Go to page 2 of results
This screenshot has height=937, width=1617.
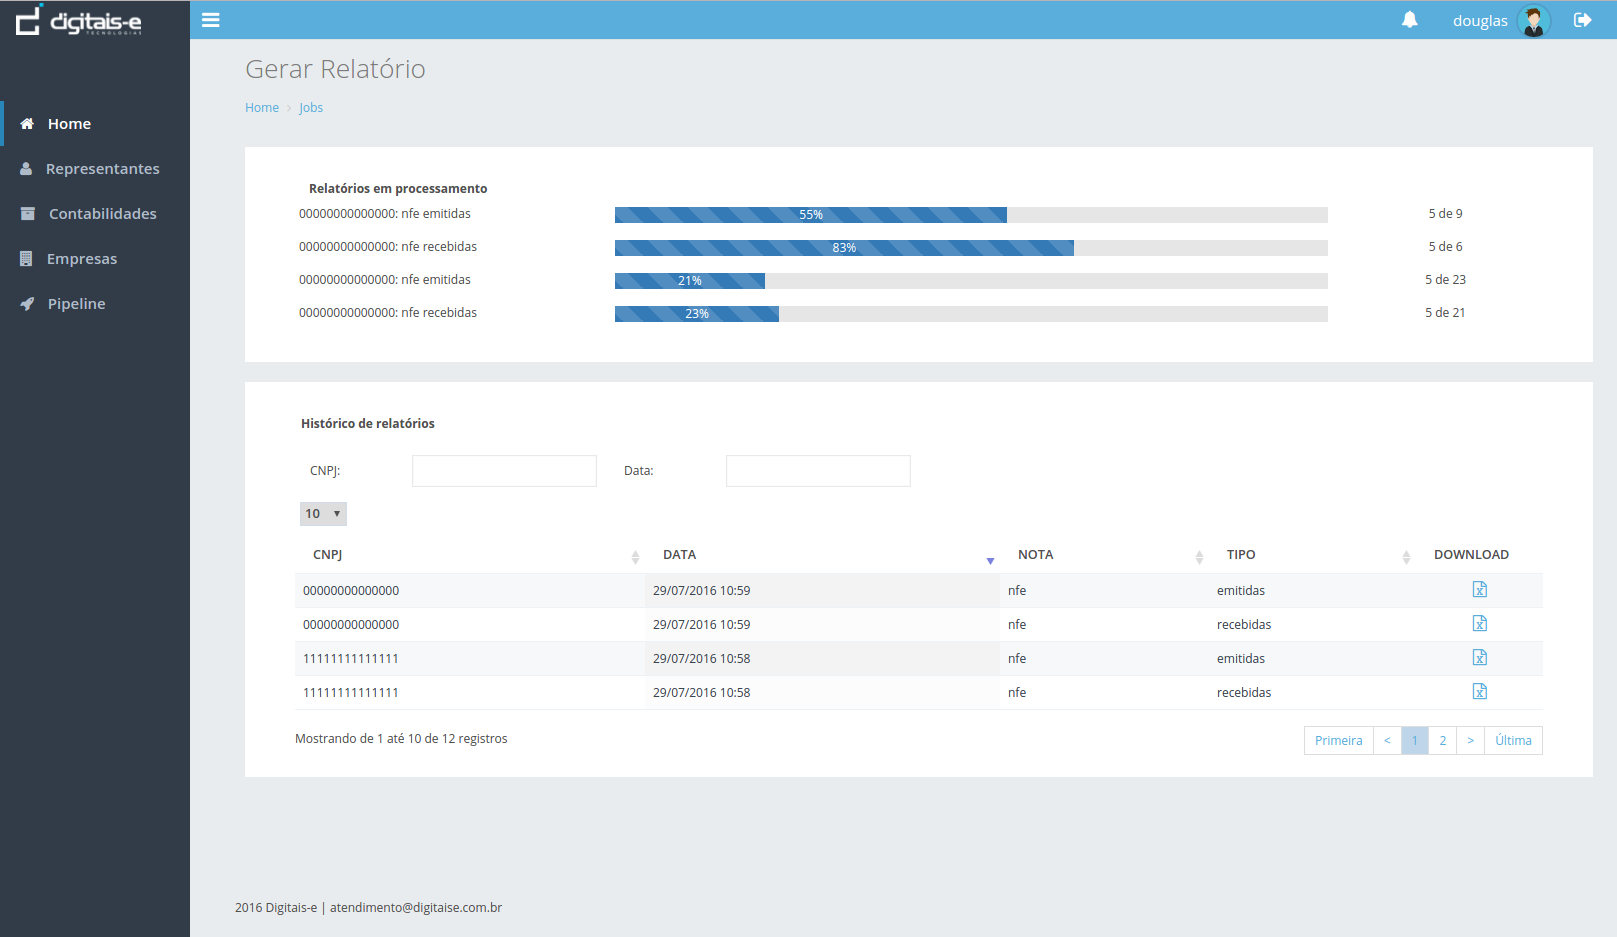point(1442,741)
